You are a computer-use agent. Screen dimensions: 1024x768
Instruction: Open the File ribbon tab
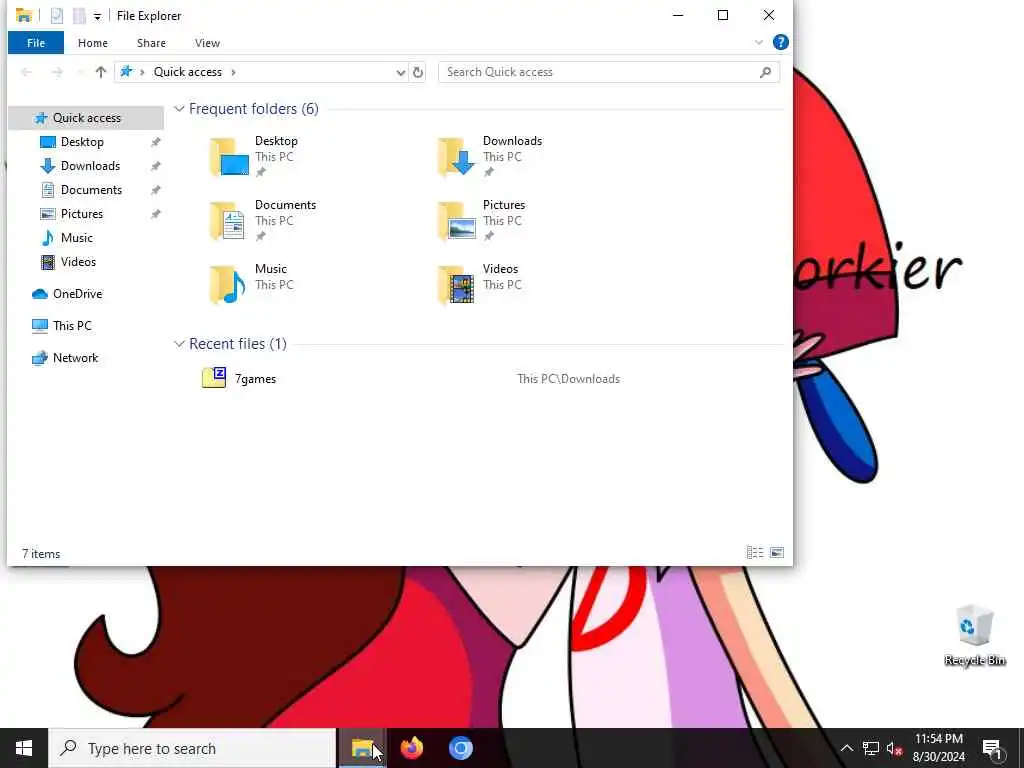(x=36, y=43)
